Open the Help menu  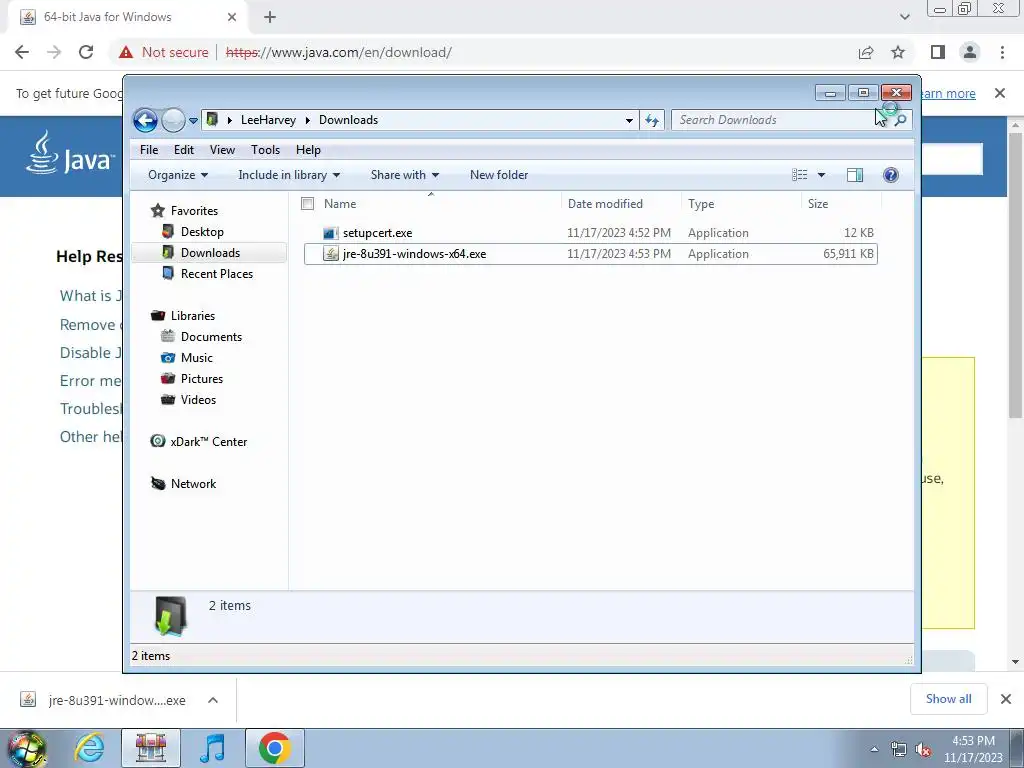308,150
